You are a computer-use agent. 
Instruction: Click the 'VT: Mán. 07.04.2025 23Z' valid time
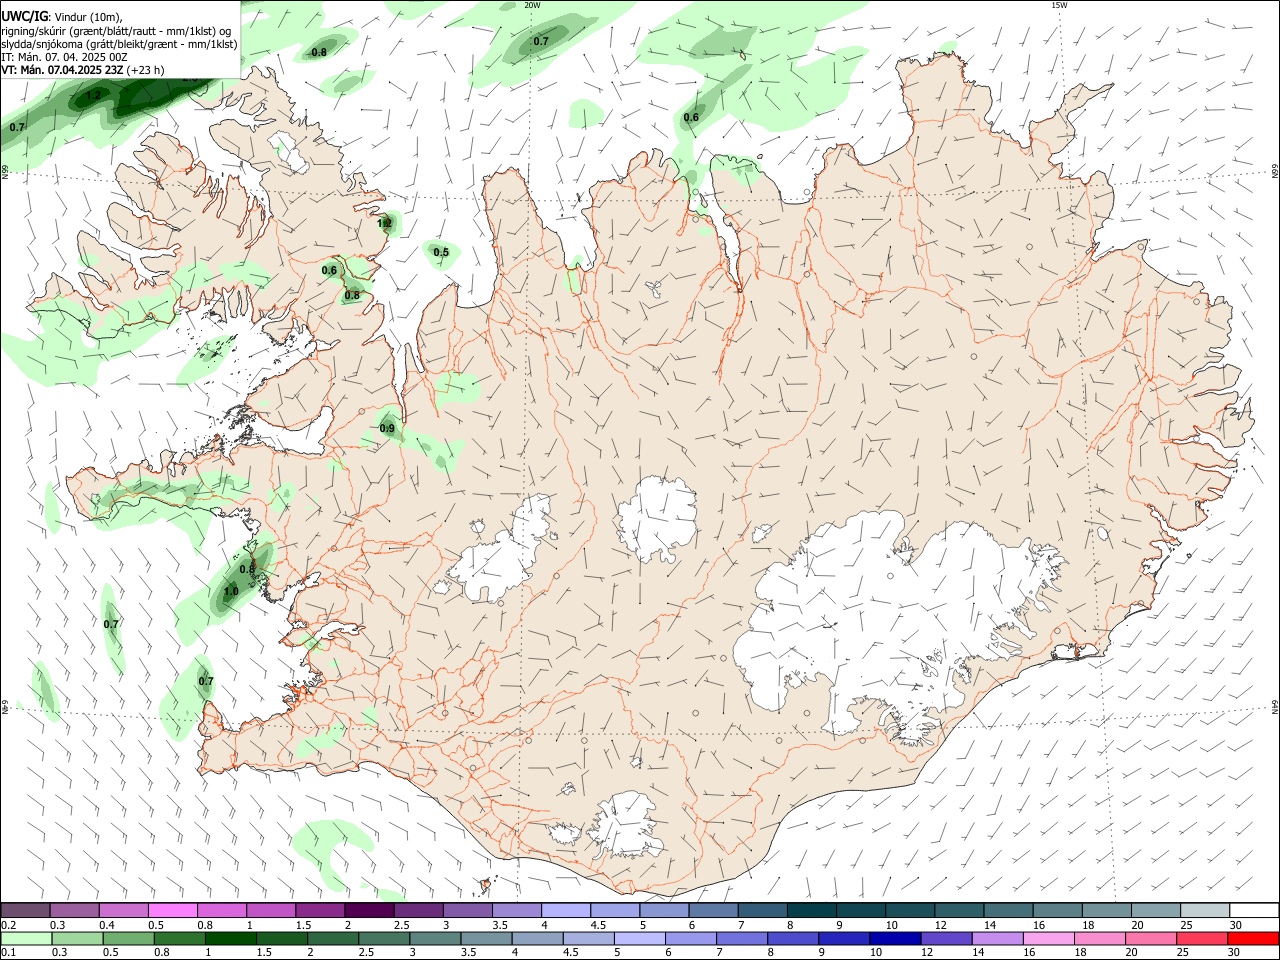(62, 70)
